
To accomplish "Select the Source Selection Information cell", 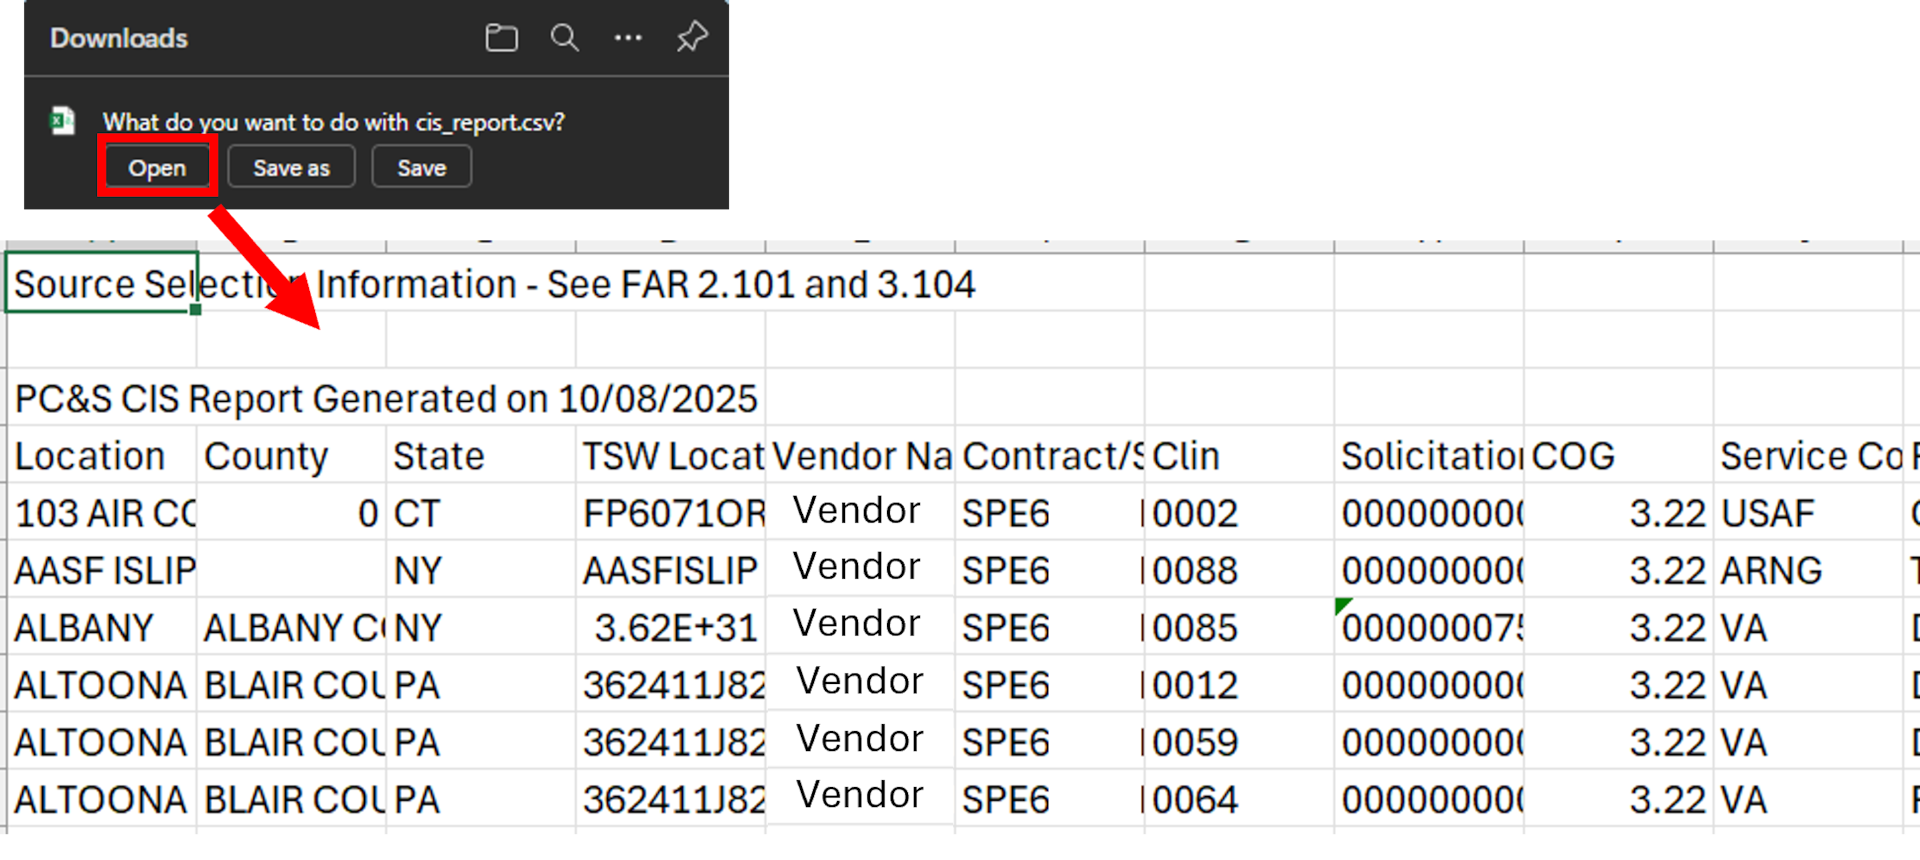I will (101, 283).
